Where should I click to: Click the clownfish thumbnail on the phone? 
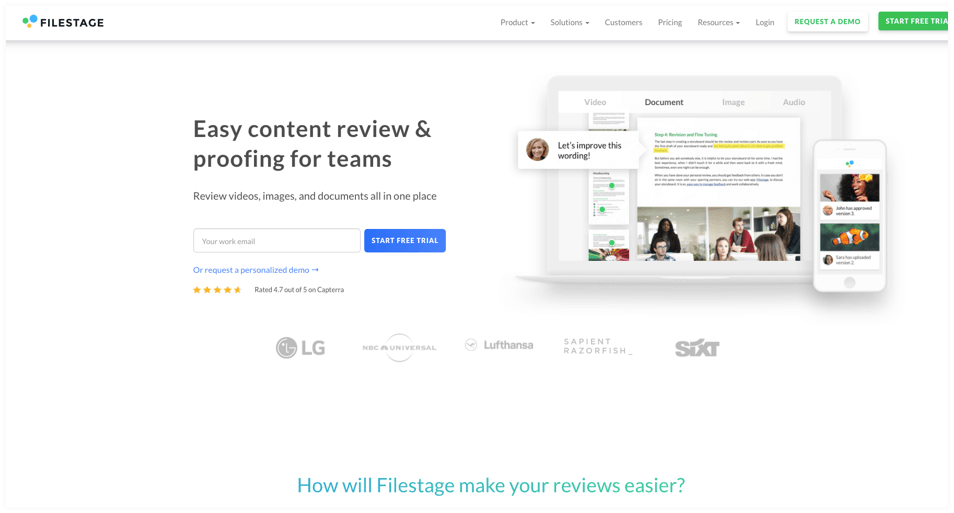(x=849, y=237)
